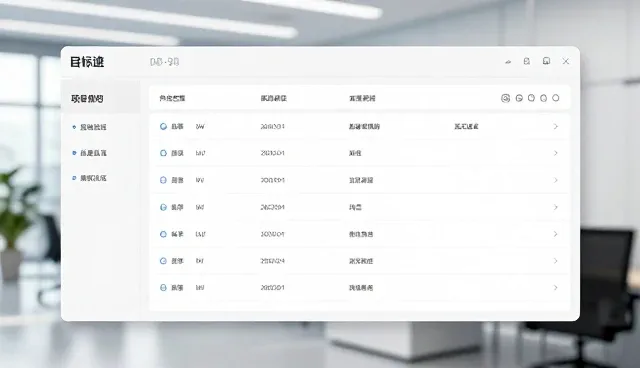Screen dimensions: 640x368
Task: Click the first column header label
Action: [x=172, y=98]
